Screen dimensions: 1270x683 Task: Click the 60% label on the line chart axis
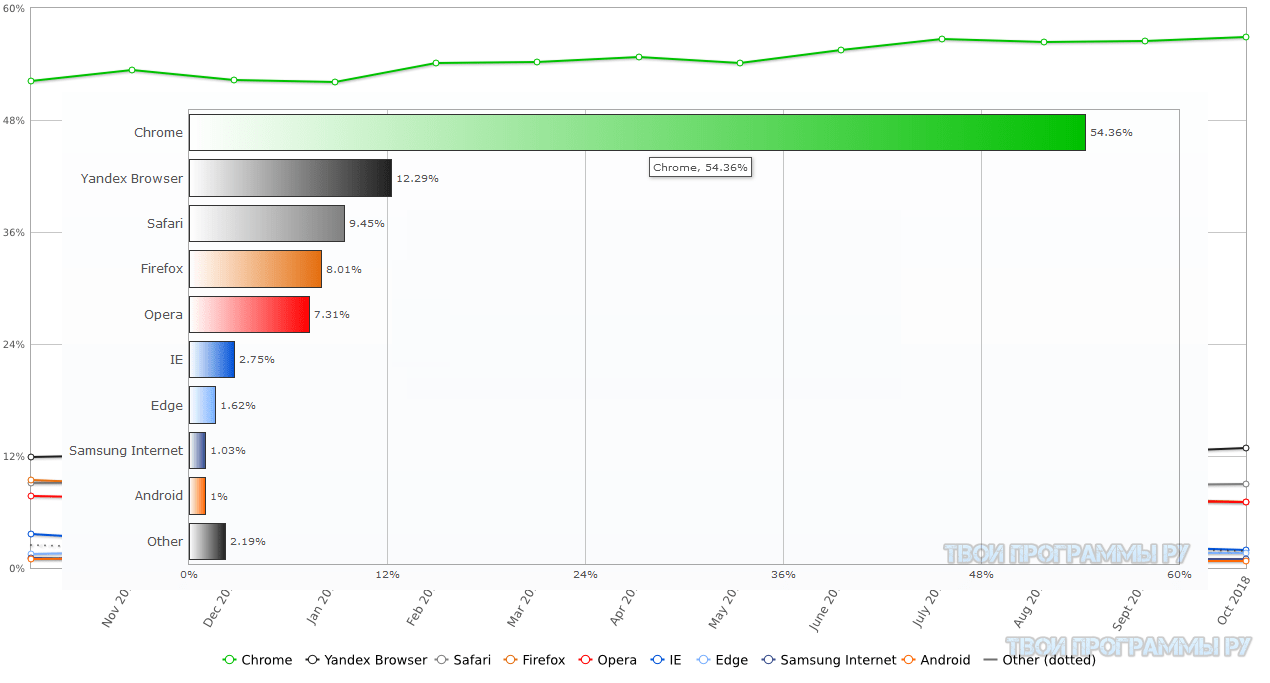click(x=14, y=9)
